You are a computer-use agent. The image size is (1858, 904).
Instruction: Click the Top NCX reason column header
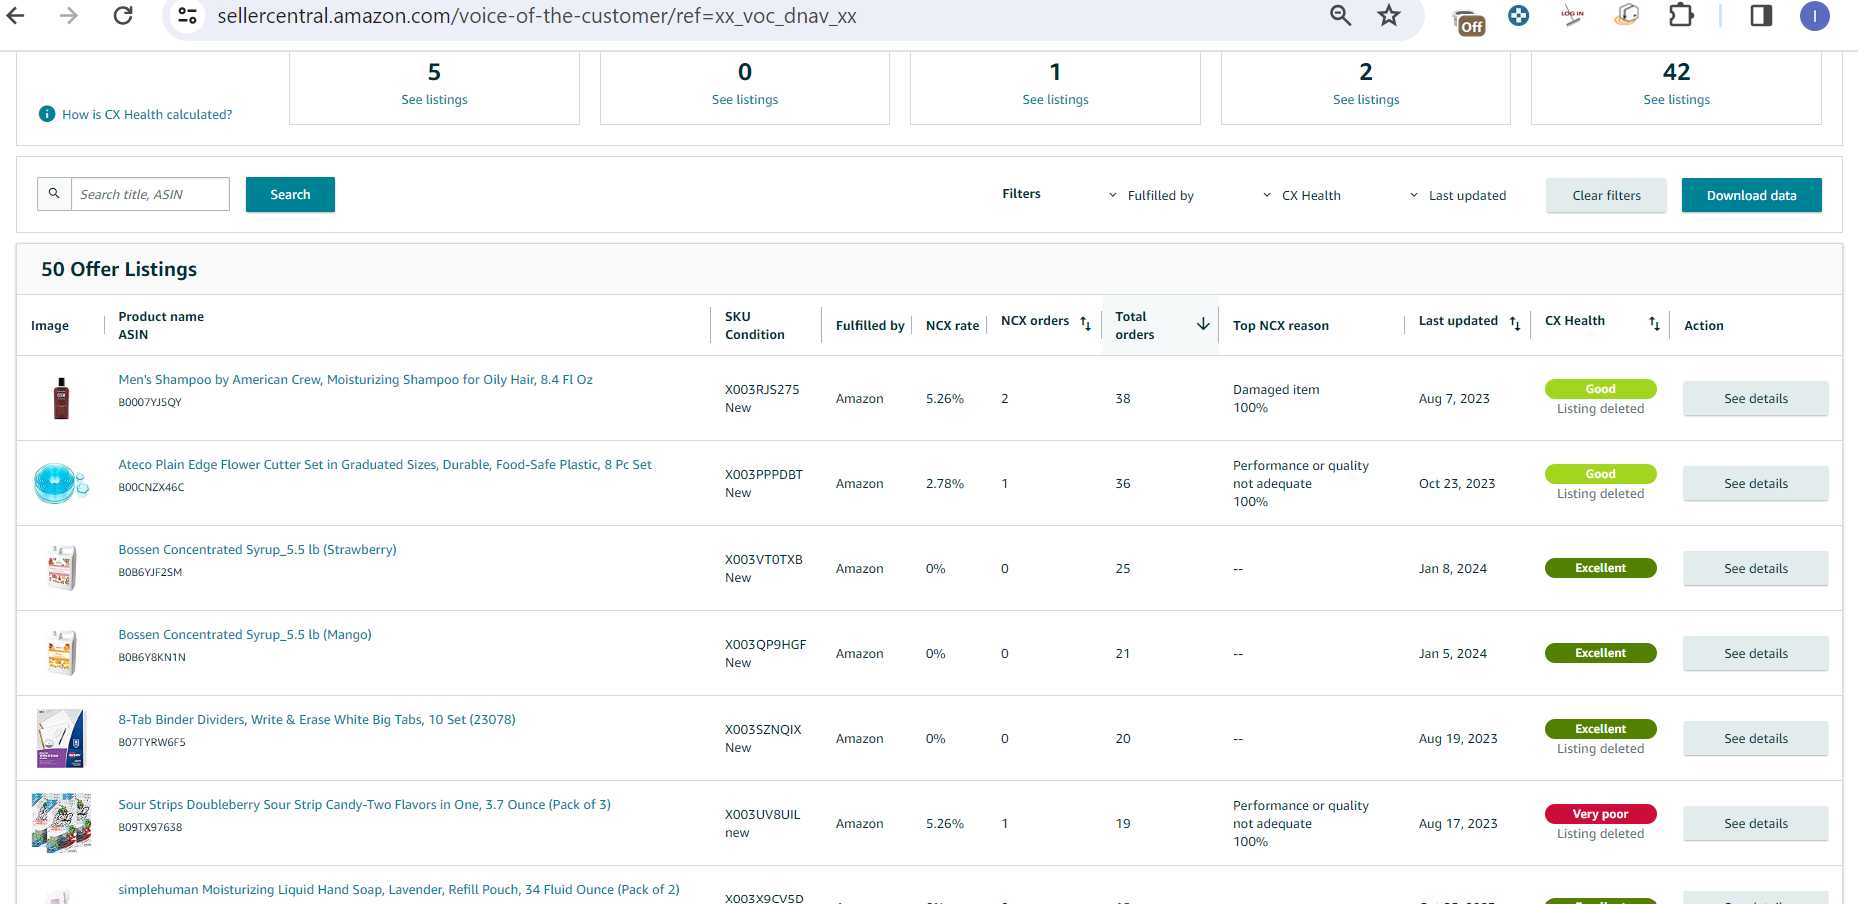click(x=1281, y=325)
